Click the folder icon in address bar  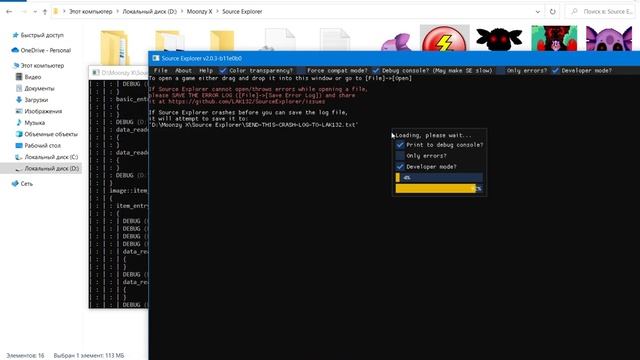(56, 12)
